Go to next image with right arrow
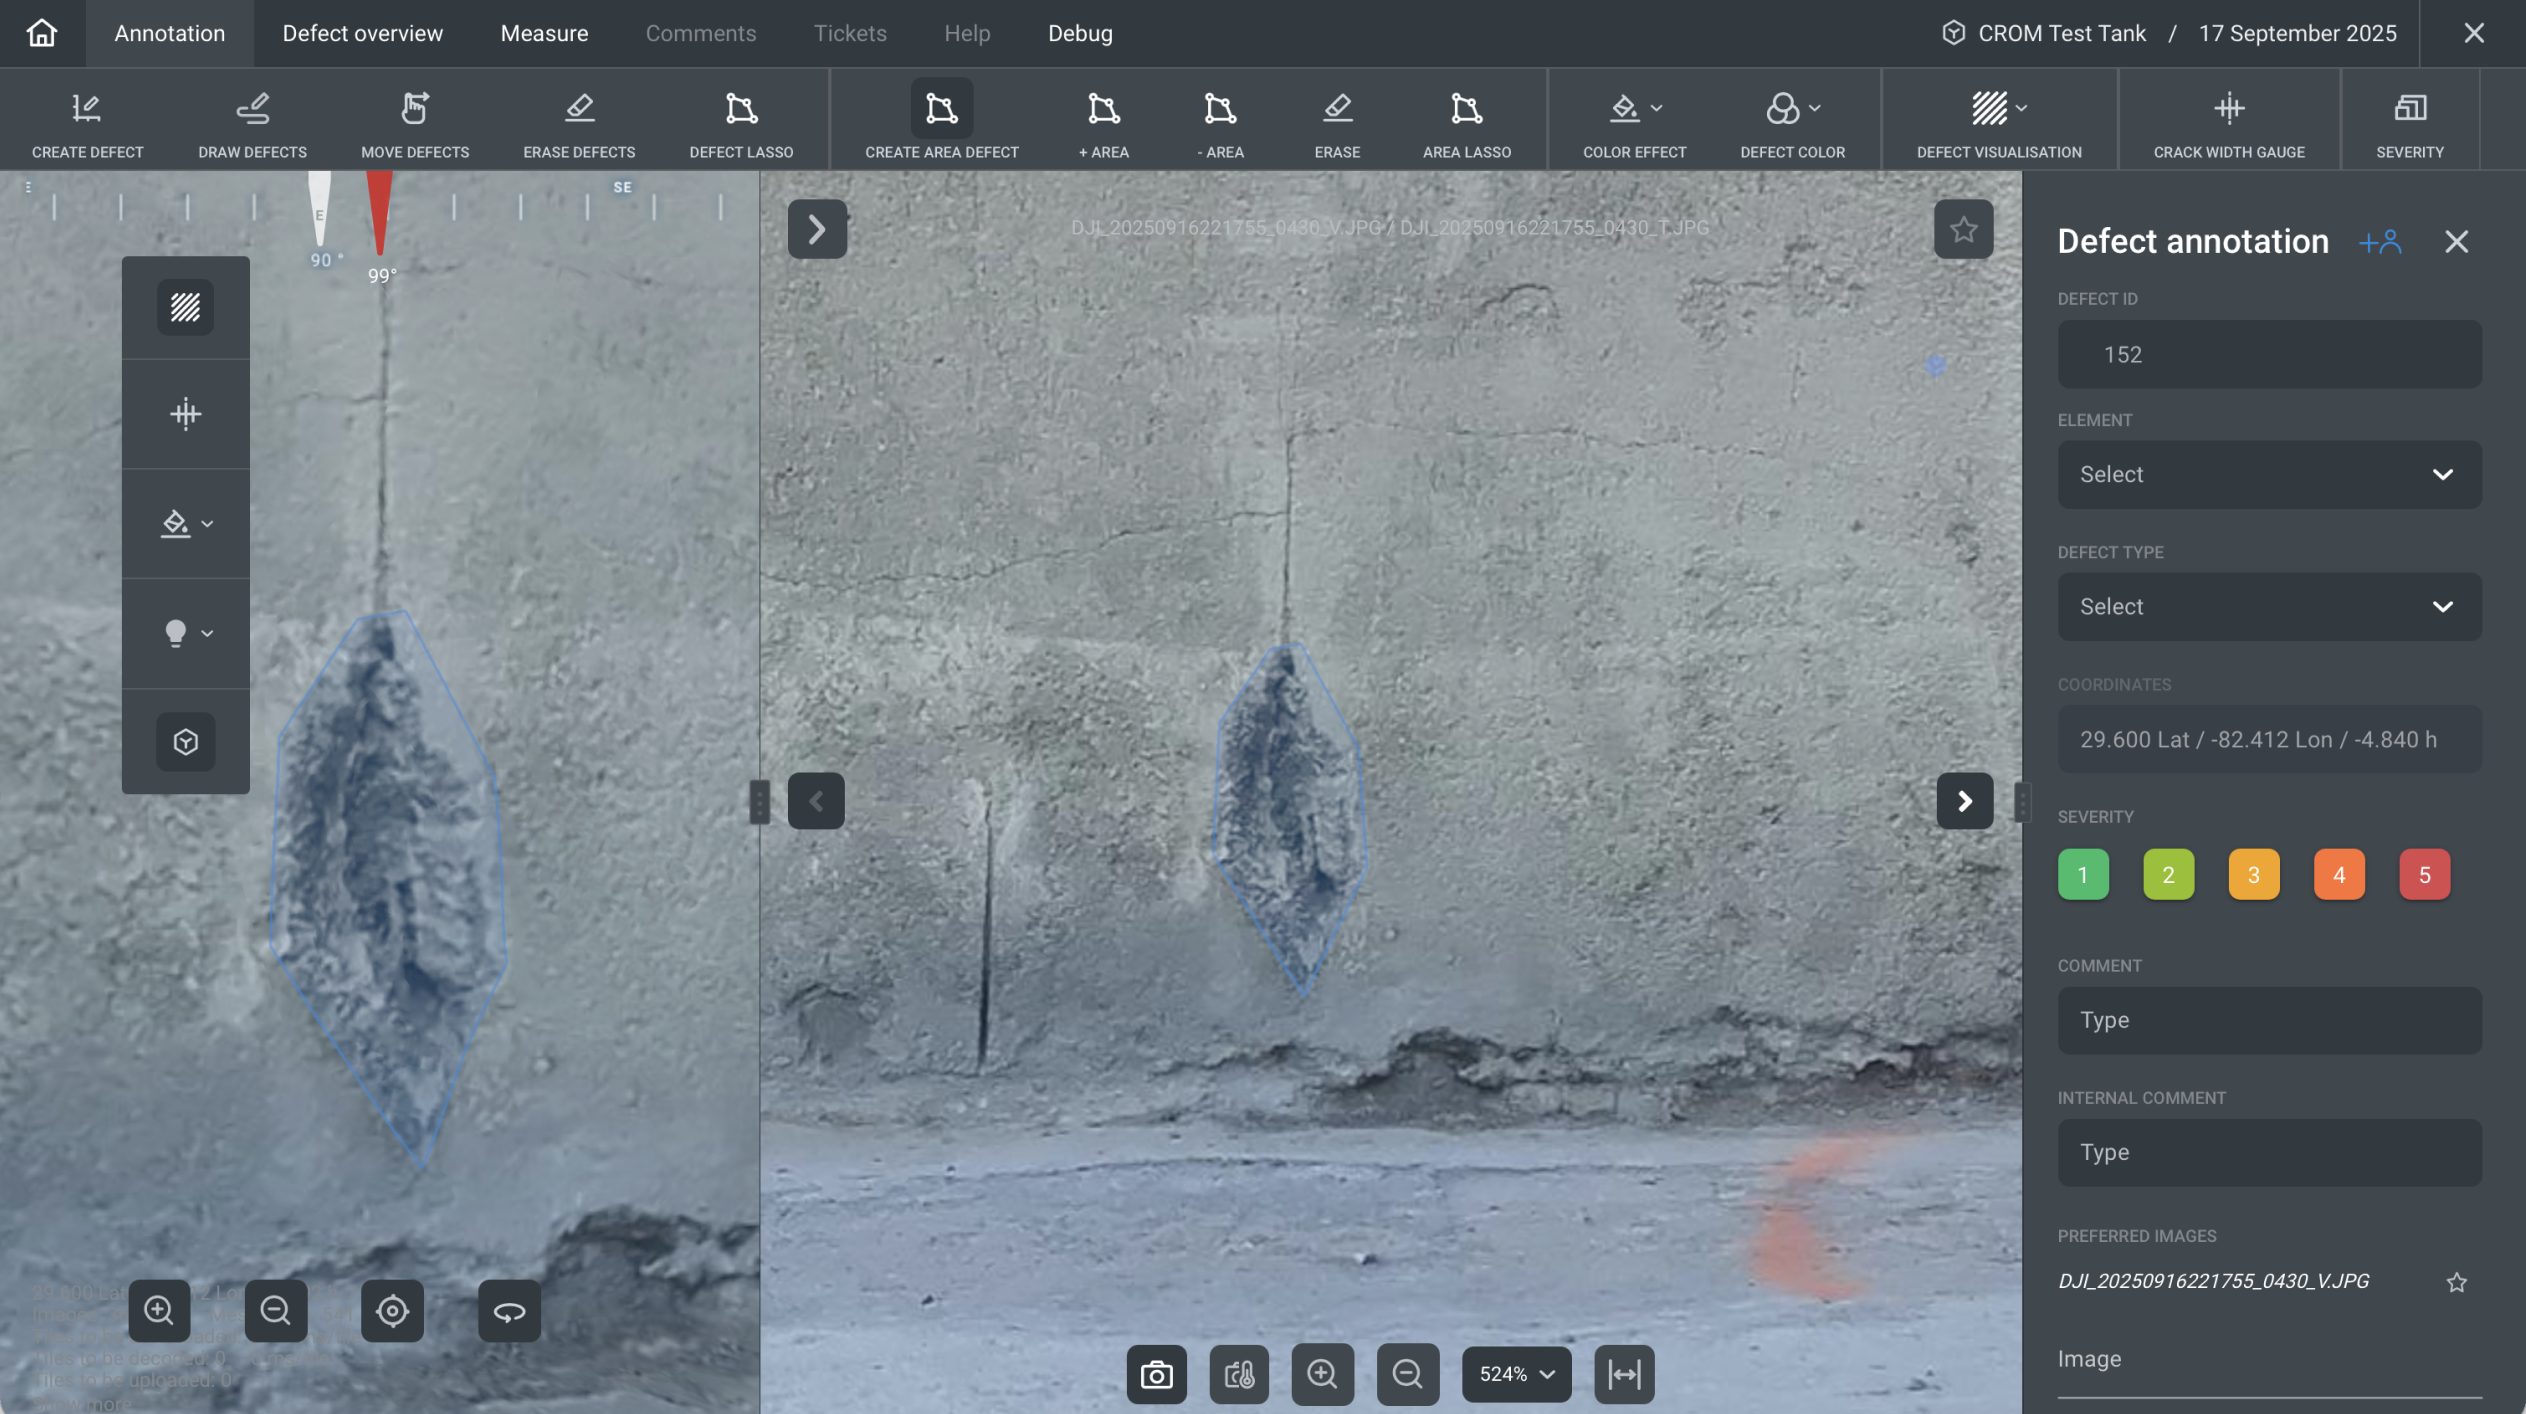This screenshot has height=1414, width=2526. (1964, 801)
